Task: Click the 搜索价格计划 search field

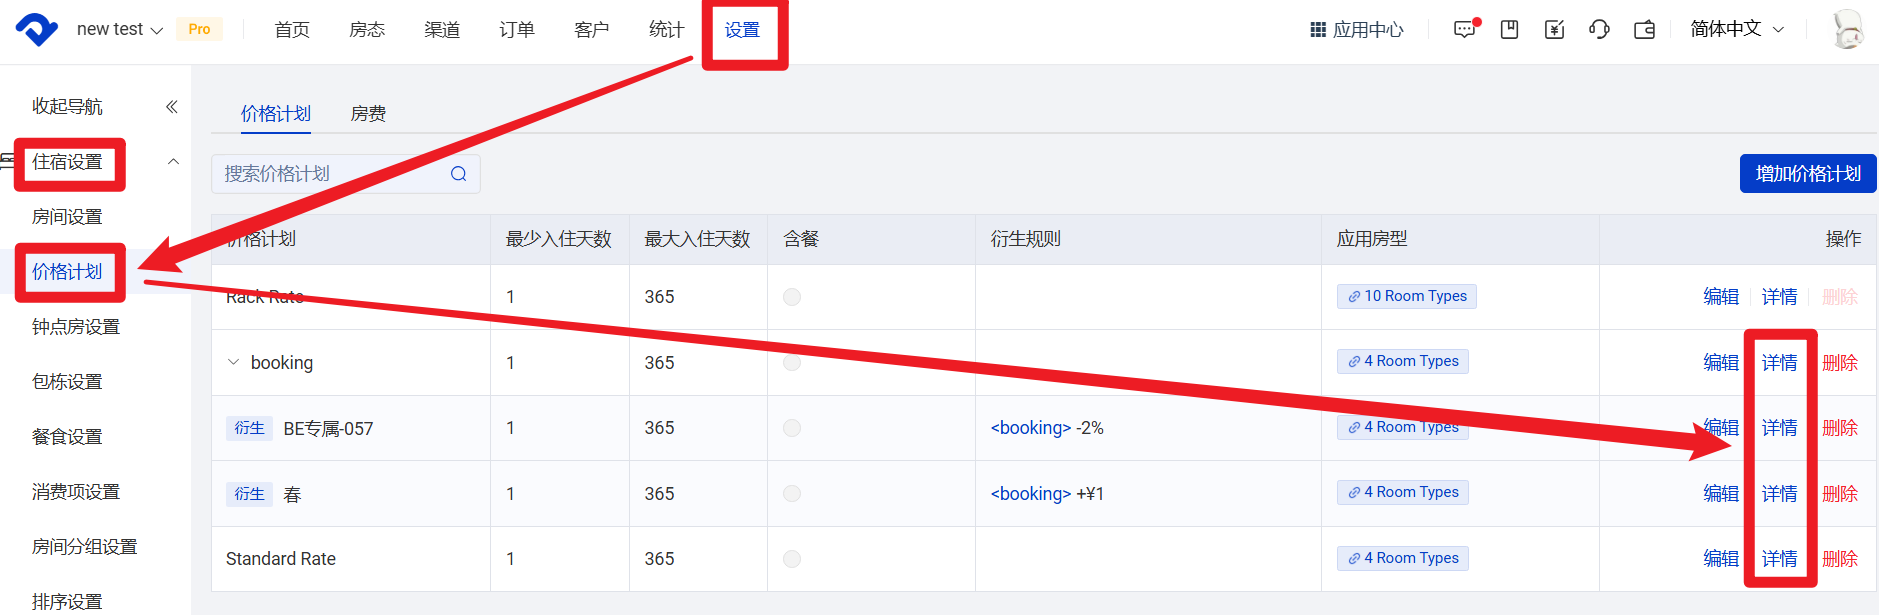Action: tap(330, 174)
